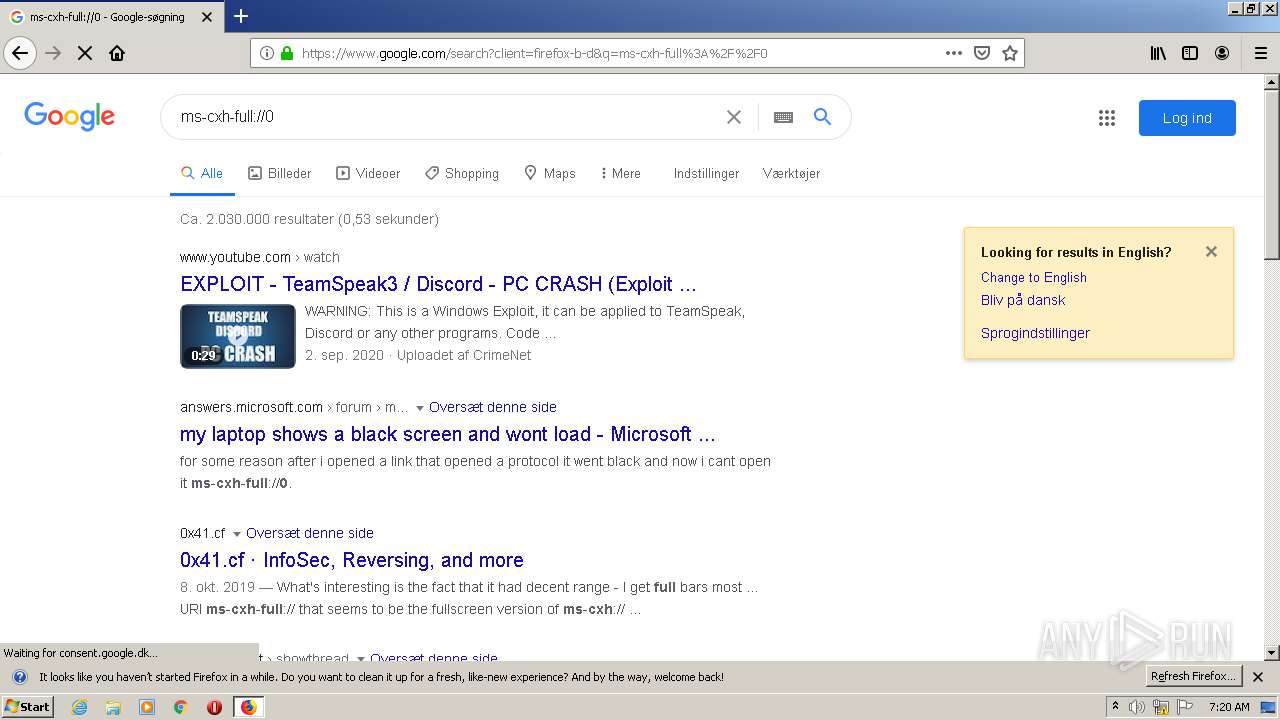The width and height of the screenshot is (1280, 720).
Task: Expand dropdown arrow beside 0x41.cf result
Action: (237, 533)
